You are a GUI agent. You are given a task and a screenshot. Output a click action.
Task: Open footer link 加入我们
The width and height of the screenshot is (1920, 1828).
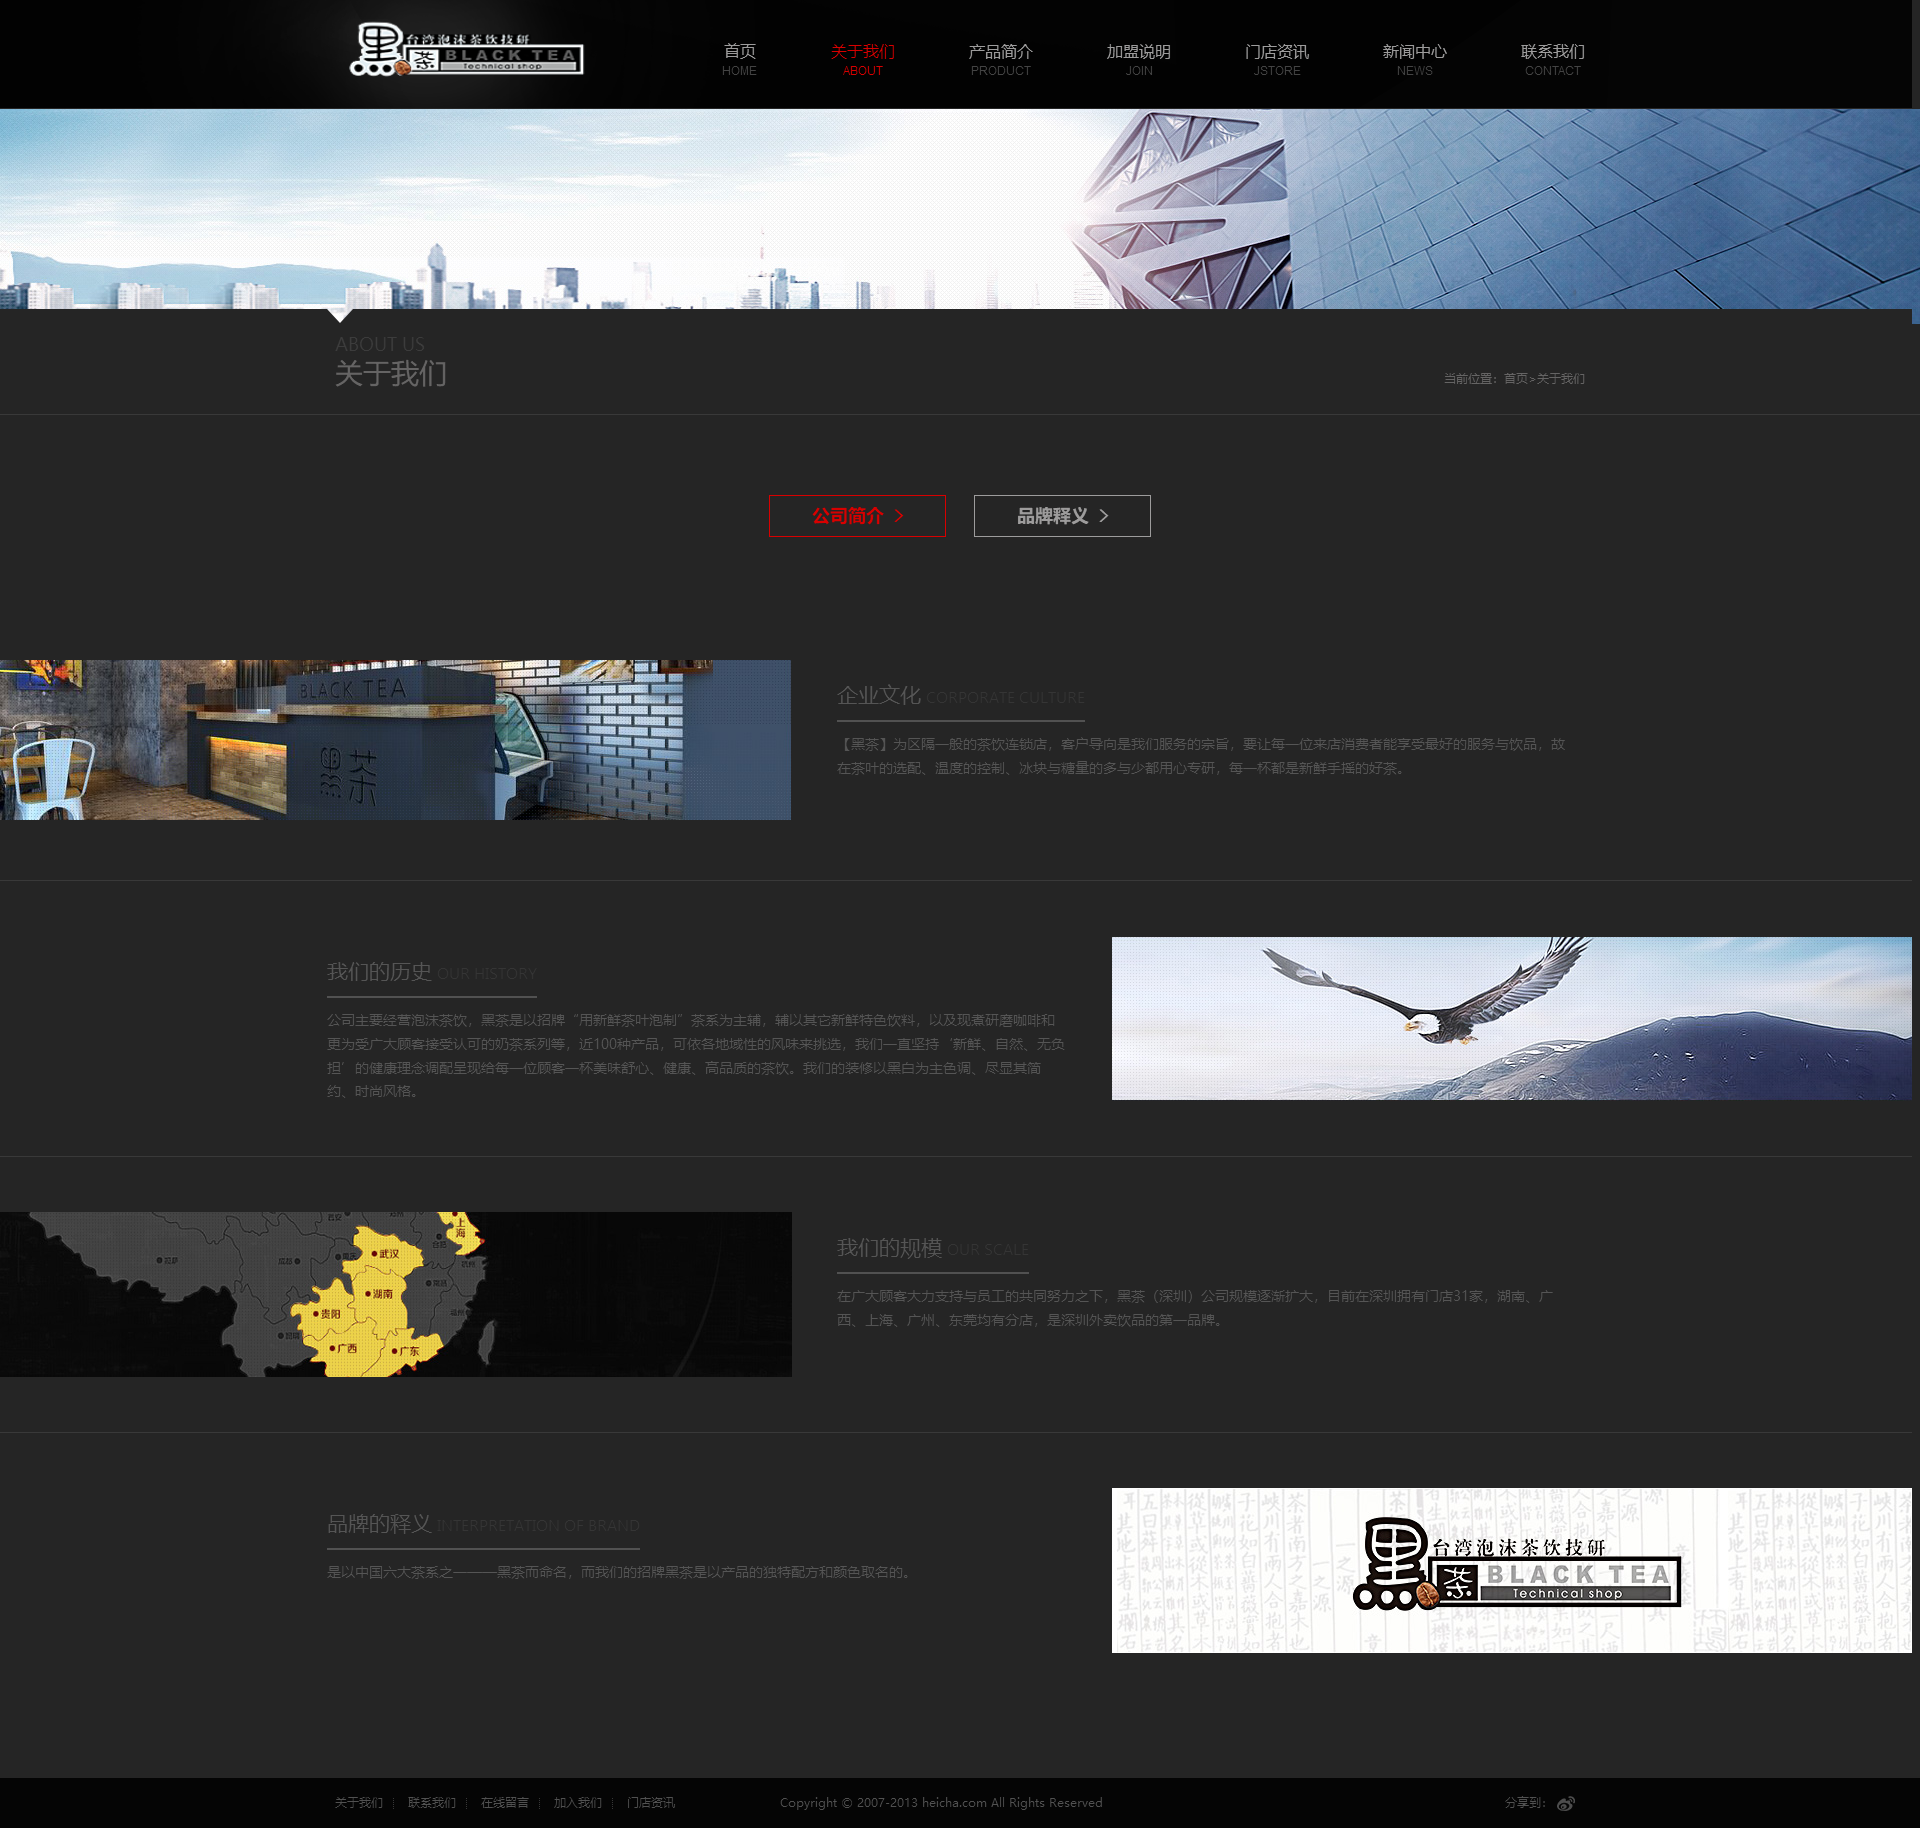coord(577,1803)
